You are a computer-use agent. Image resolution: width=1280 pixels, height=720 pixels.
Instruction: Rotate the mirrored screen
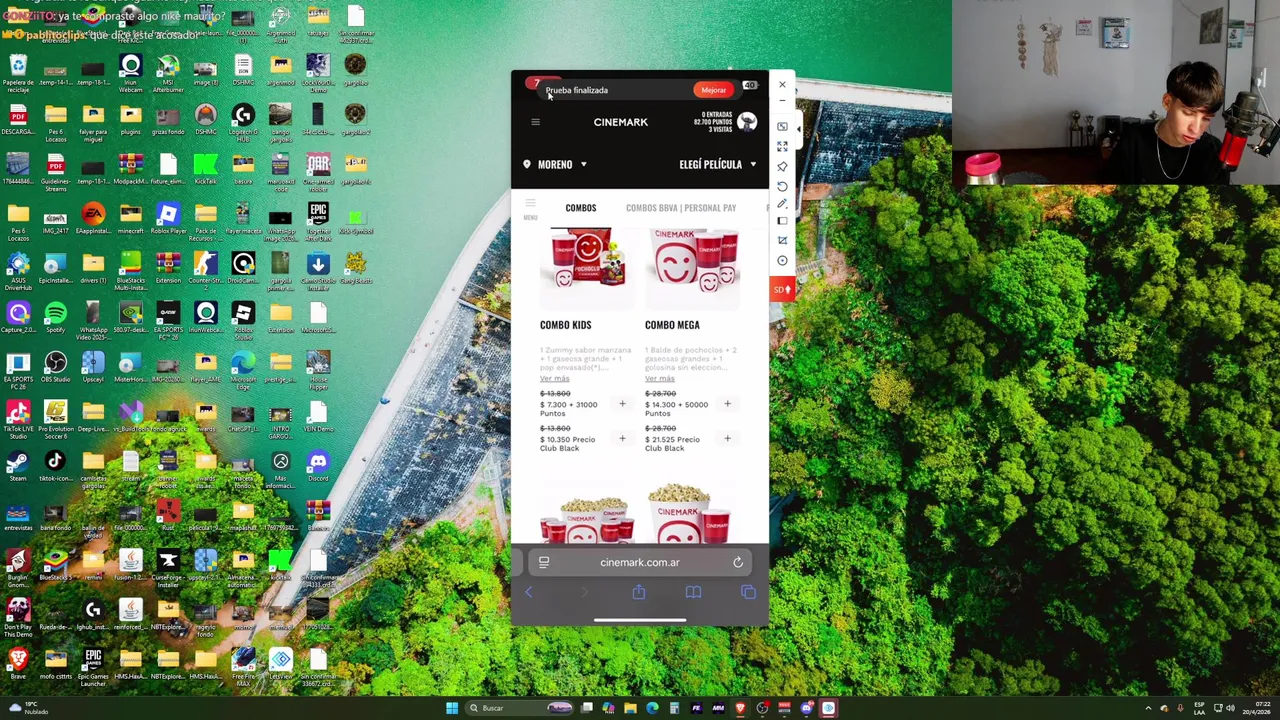tap(782, 185)
